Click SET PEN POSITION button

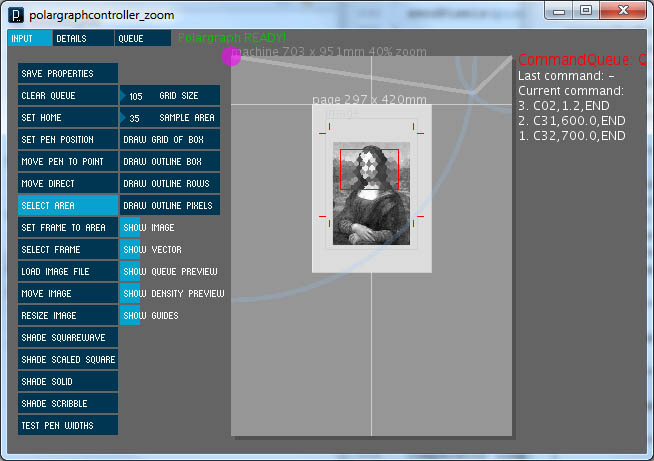68,140
